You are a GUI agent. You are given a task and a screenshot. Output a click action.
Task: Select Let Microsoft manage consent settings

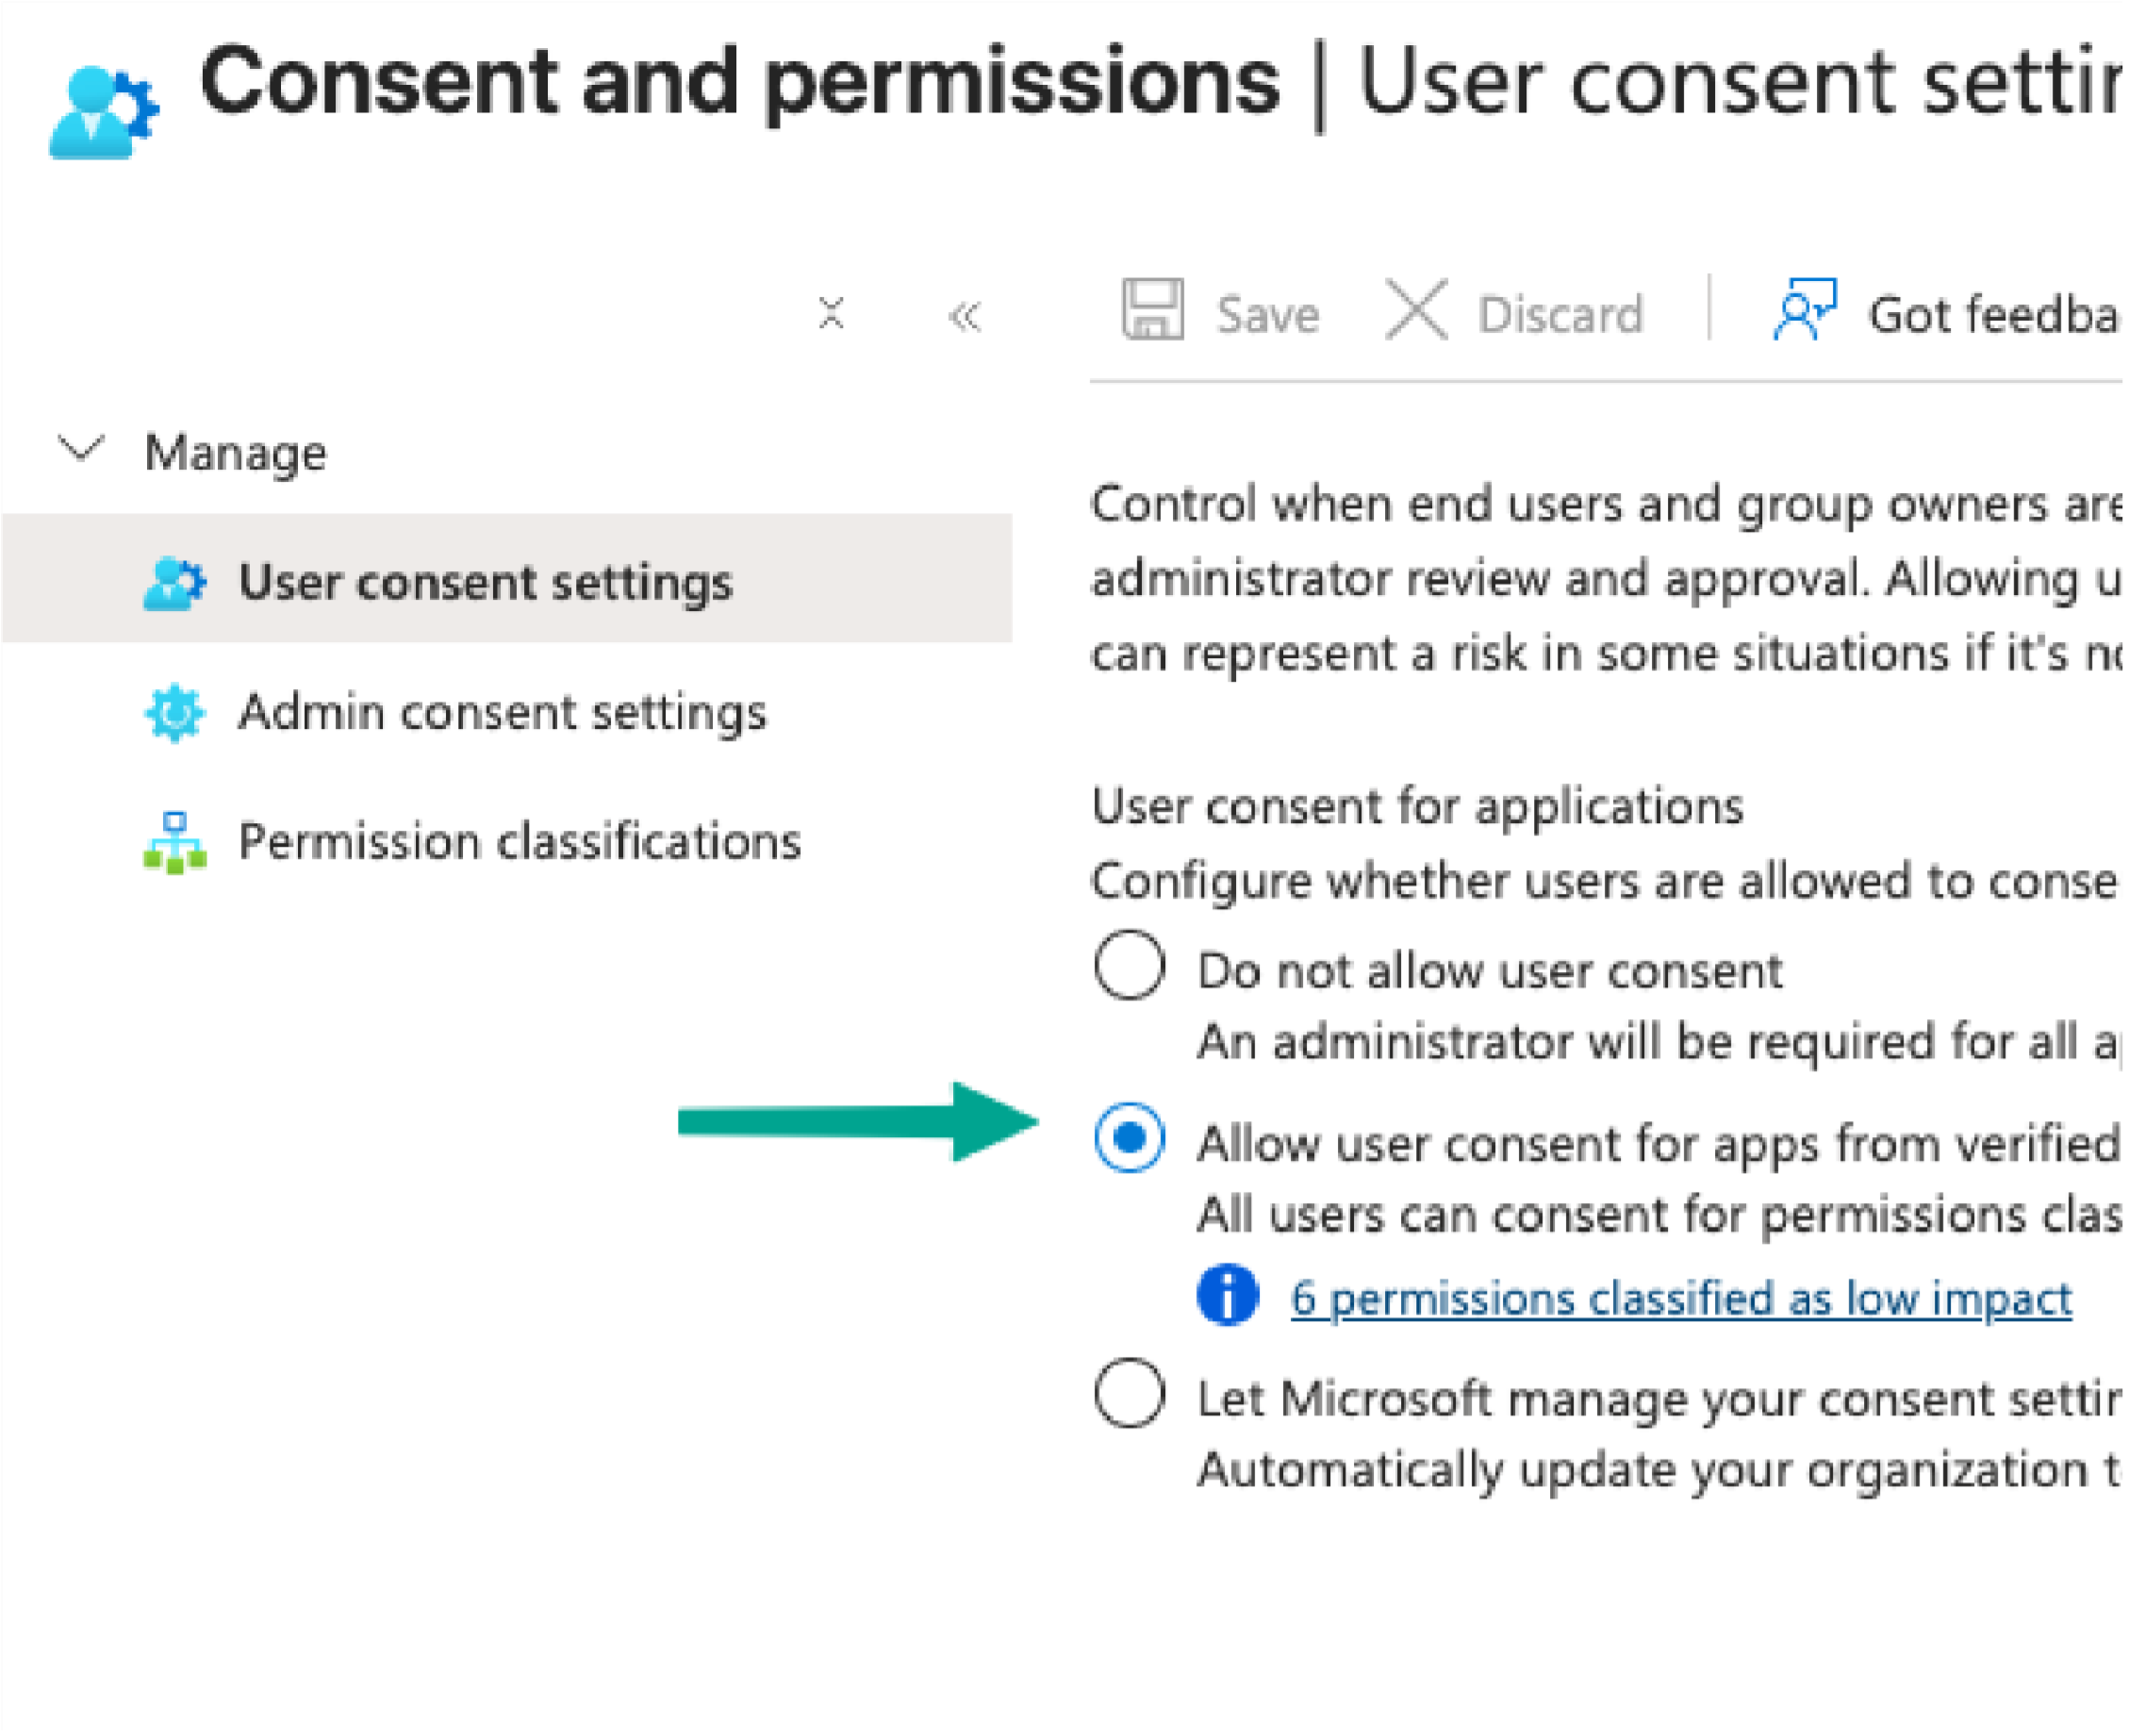(1129, 1393)
